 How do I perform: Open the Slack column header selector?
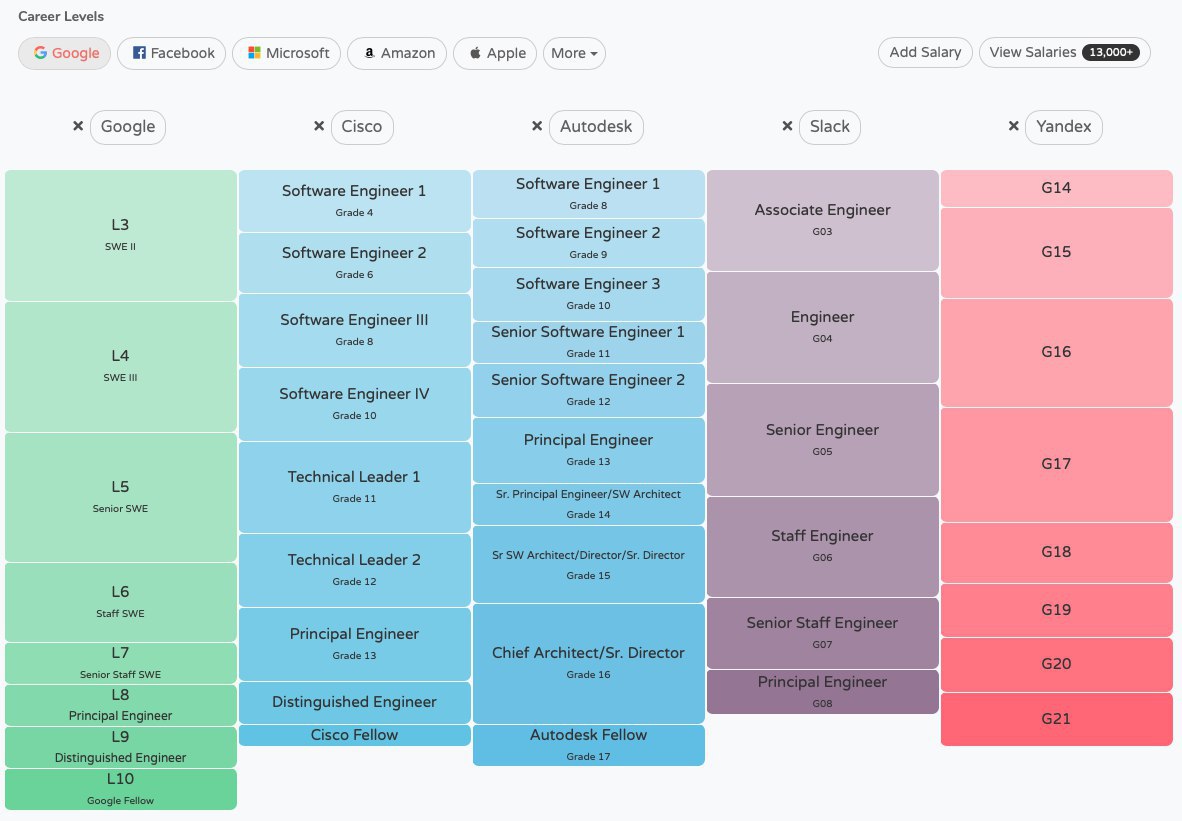(830, 127)
